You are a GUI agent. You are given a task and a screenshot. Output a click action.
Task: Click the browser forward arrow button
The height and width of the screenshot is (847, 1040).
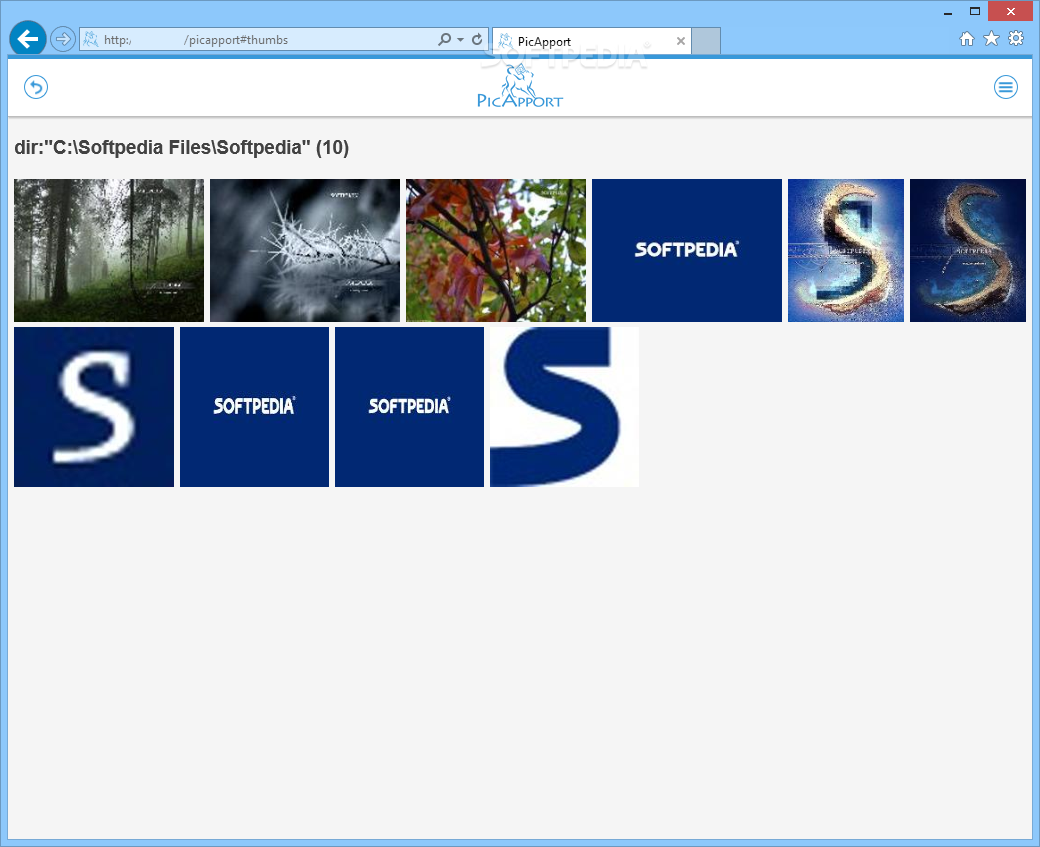(63, 39)
